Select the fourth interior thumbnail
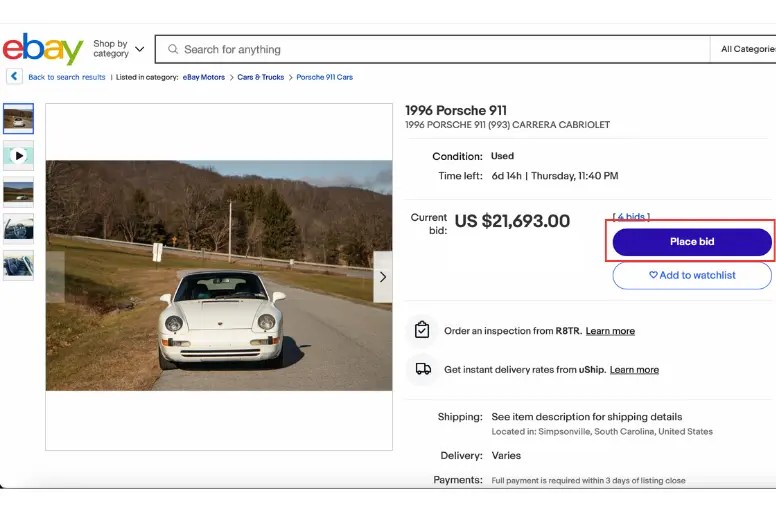Screen dimensions: 776x512 coord(18,229)
